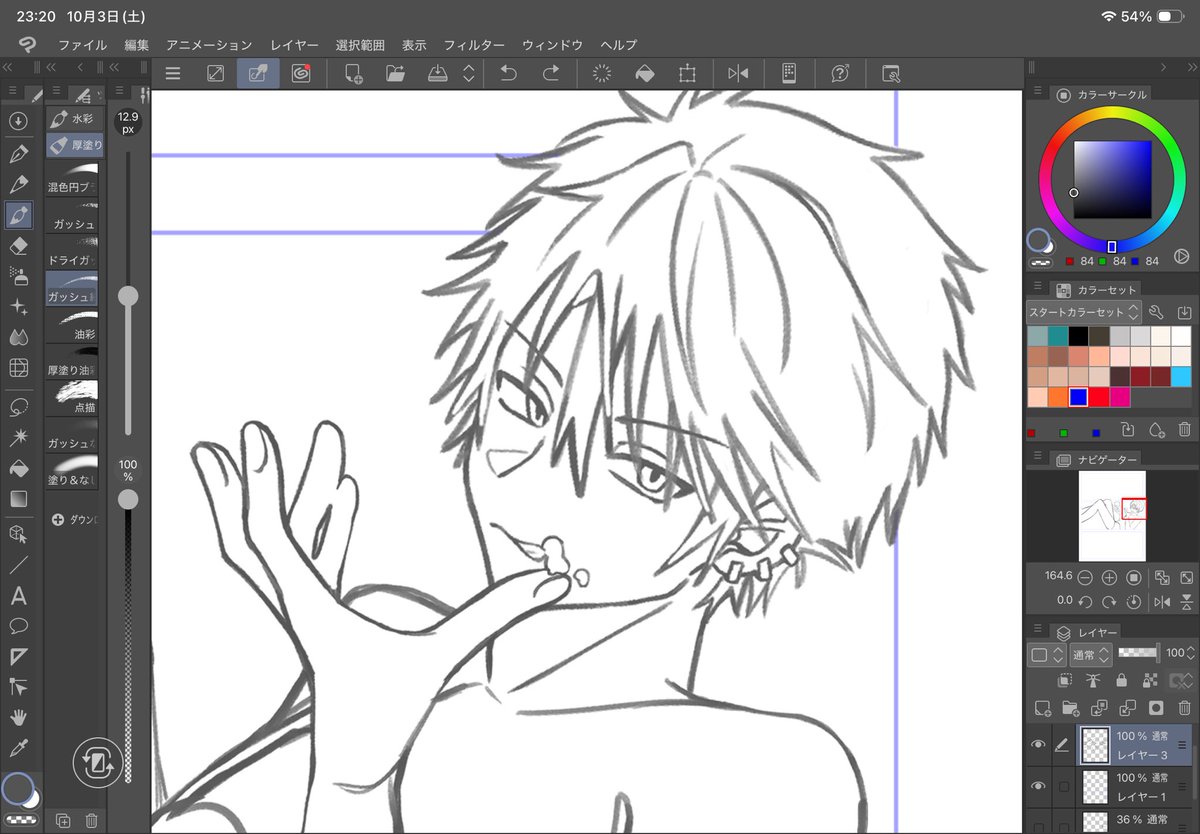Image resolution: width=1200 pixels, height=834 pixels.
Task: Rotate canvas left in Navigator
Action: pyautogui.click(x=1085, y=602)
